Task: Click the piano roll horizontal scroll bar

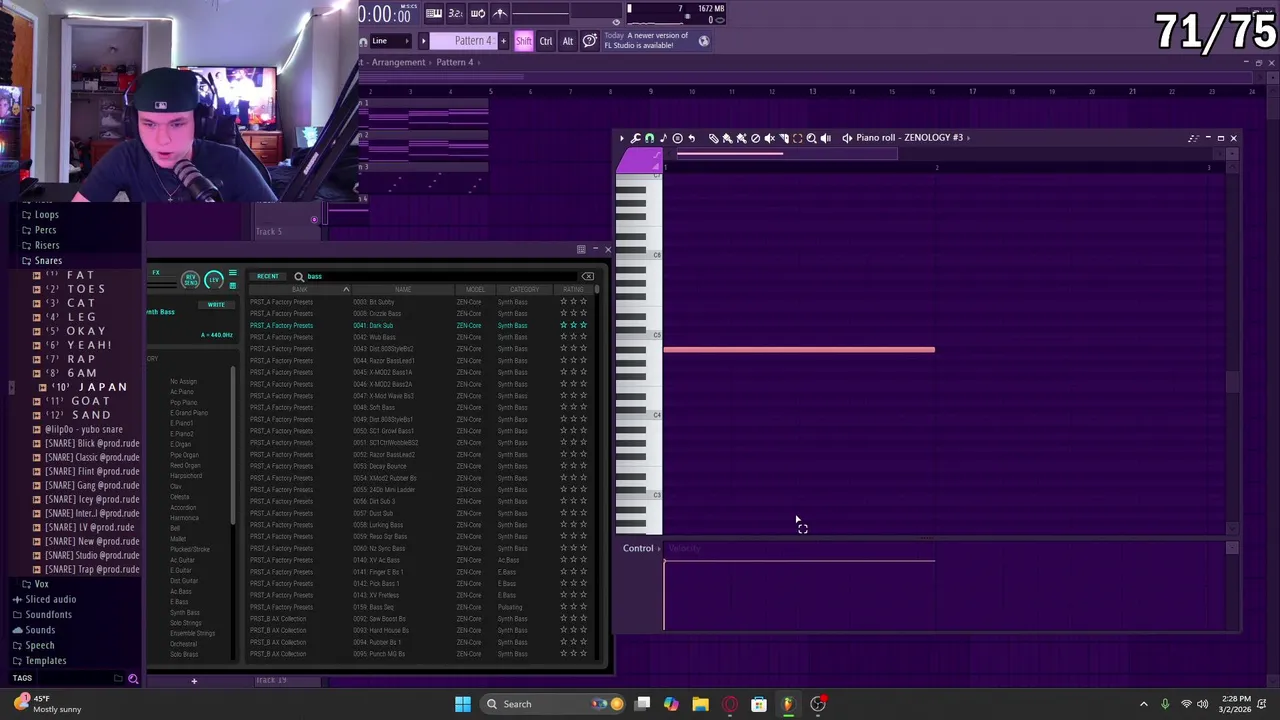Action: point(787,154)
